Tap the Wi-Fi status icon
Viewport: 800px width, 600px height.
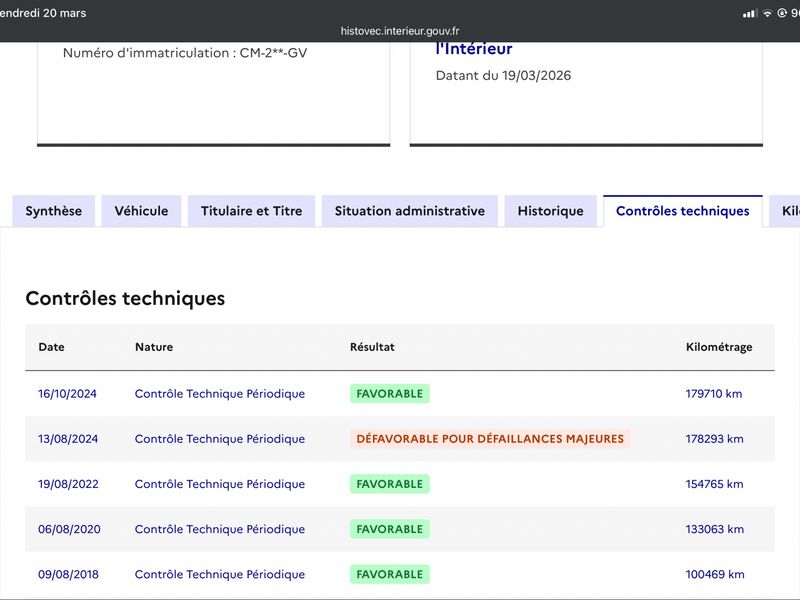(767, 14)
